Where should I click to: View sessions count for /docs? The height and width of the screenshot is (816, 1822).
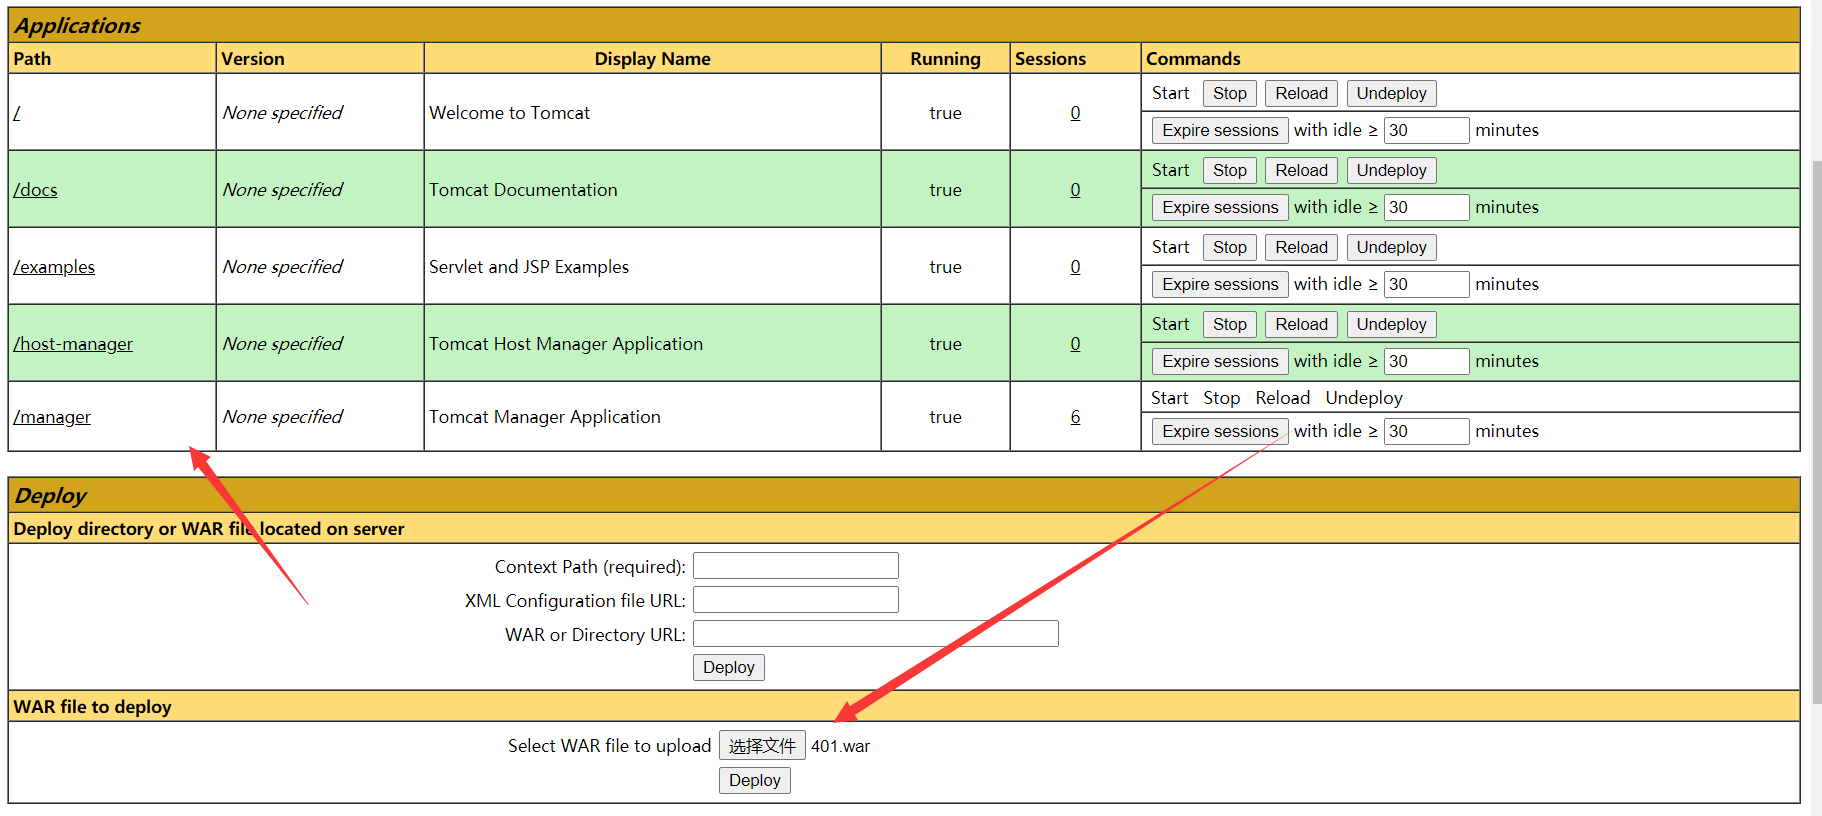[1075, 190]
